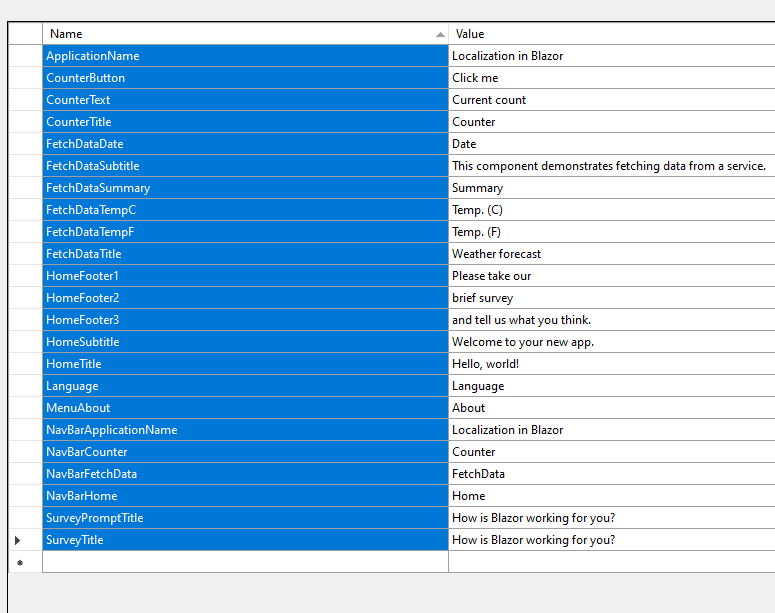The width and height of the screenshot is (775, 613).
Task: Select the Language name cell
Action: 245,386
